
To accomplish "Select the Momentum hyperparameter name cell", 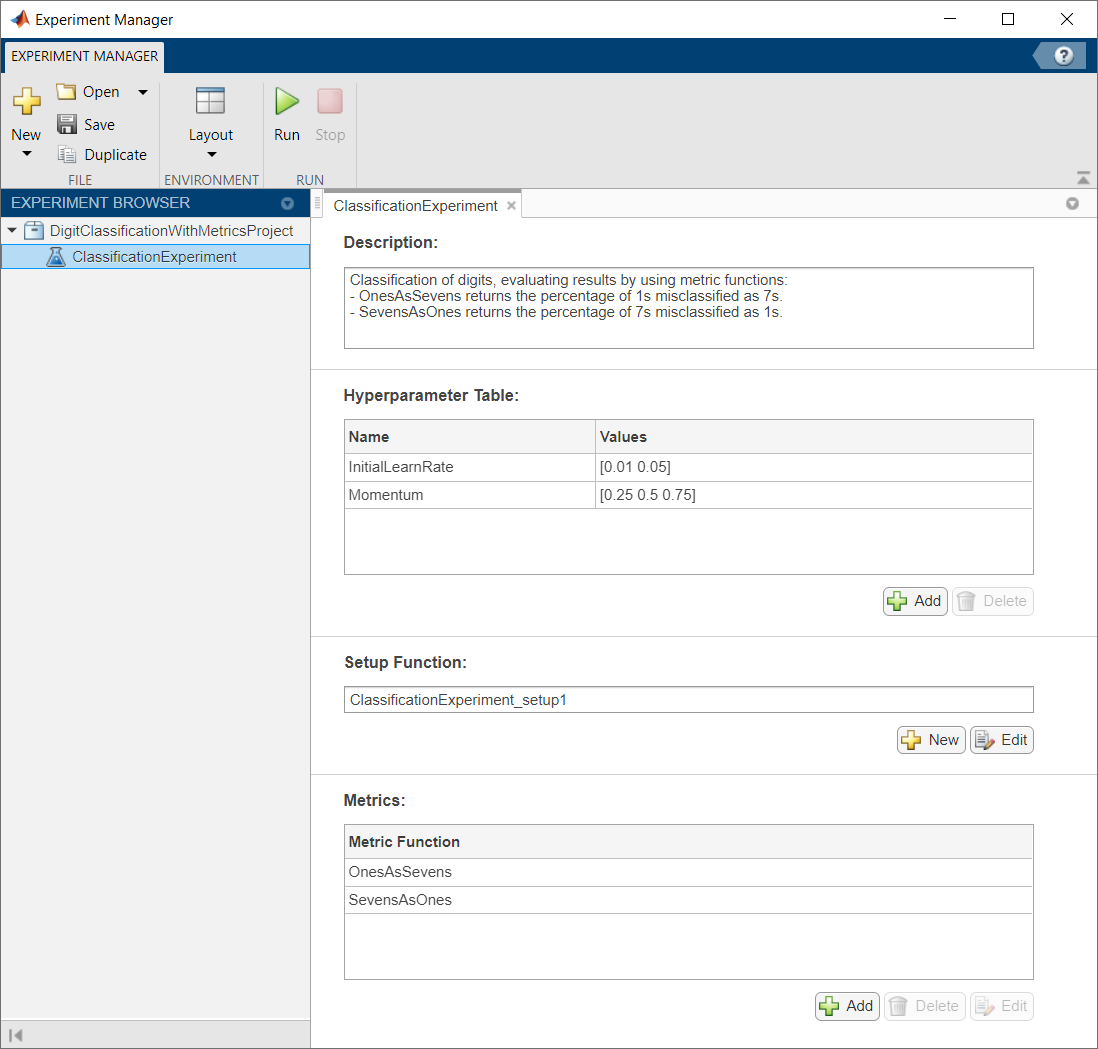I will coord(470,495).
